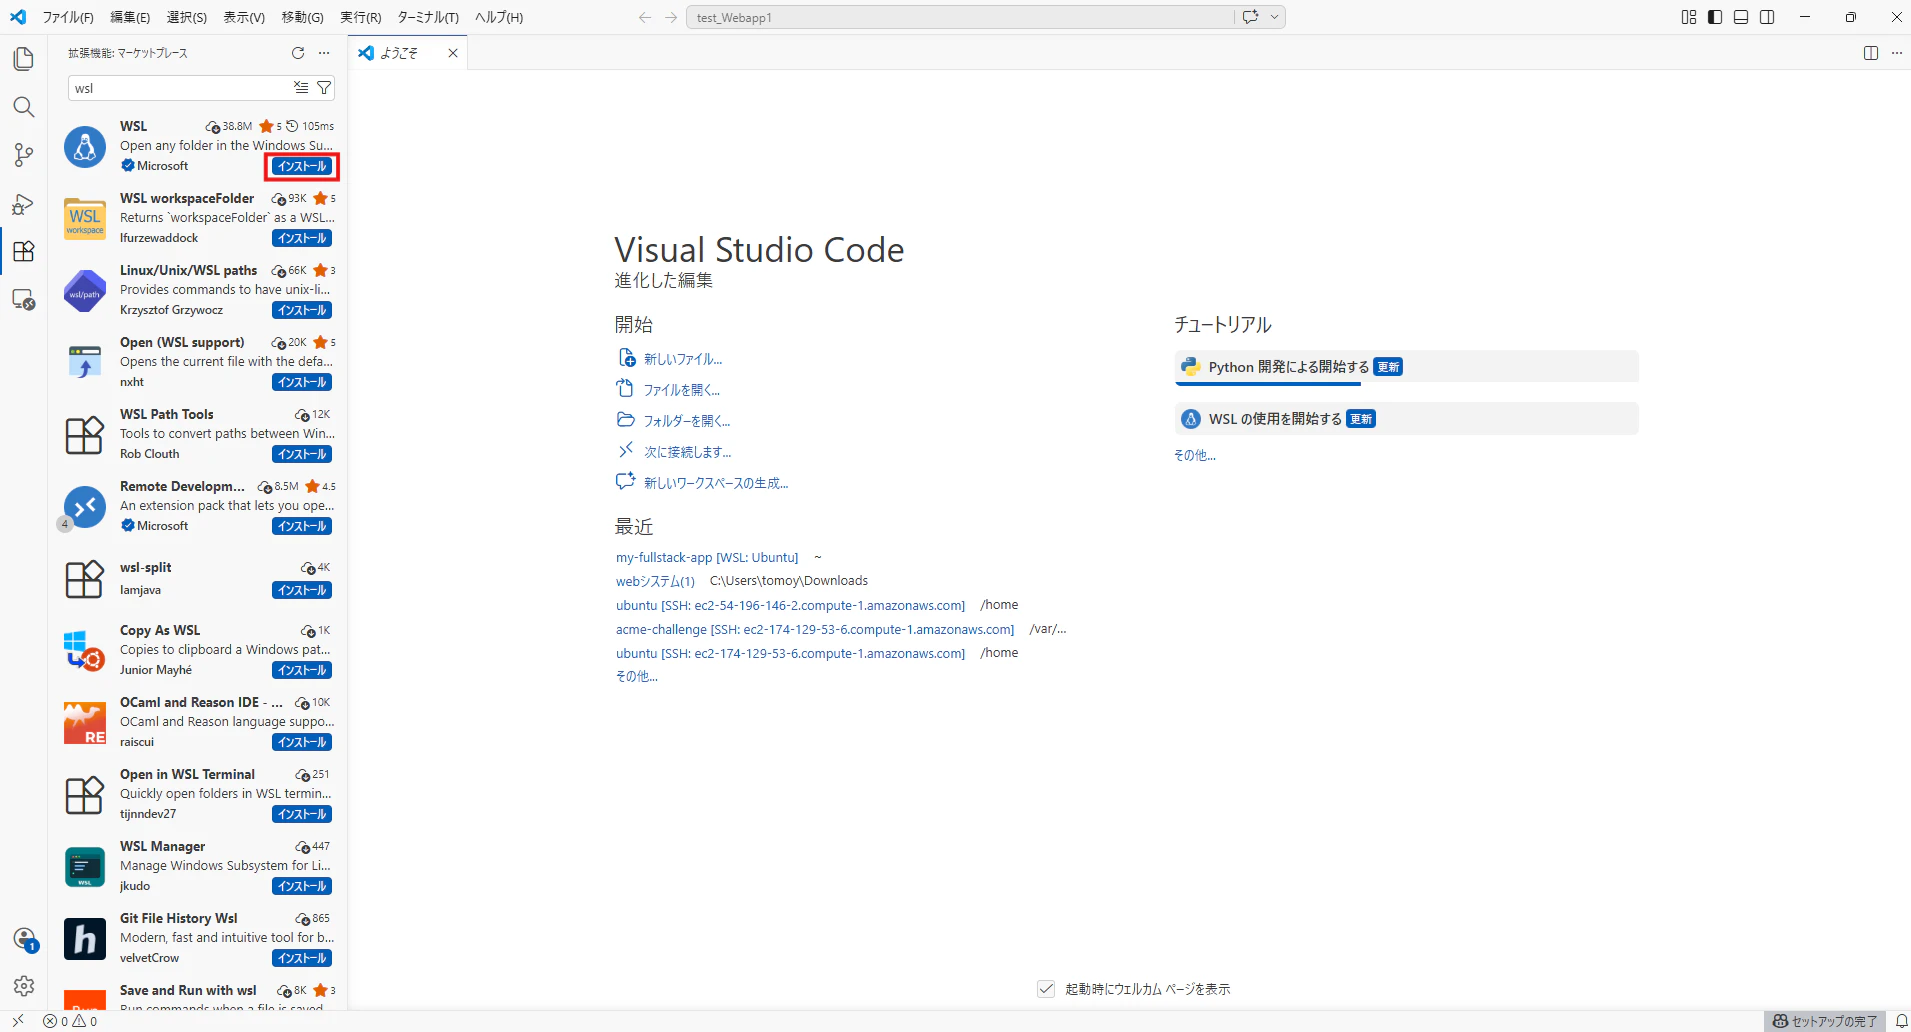Toggle the primary side bar

coord(1715,17)
